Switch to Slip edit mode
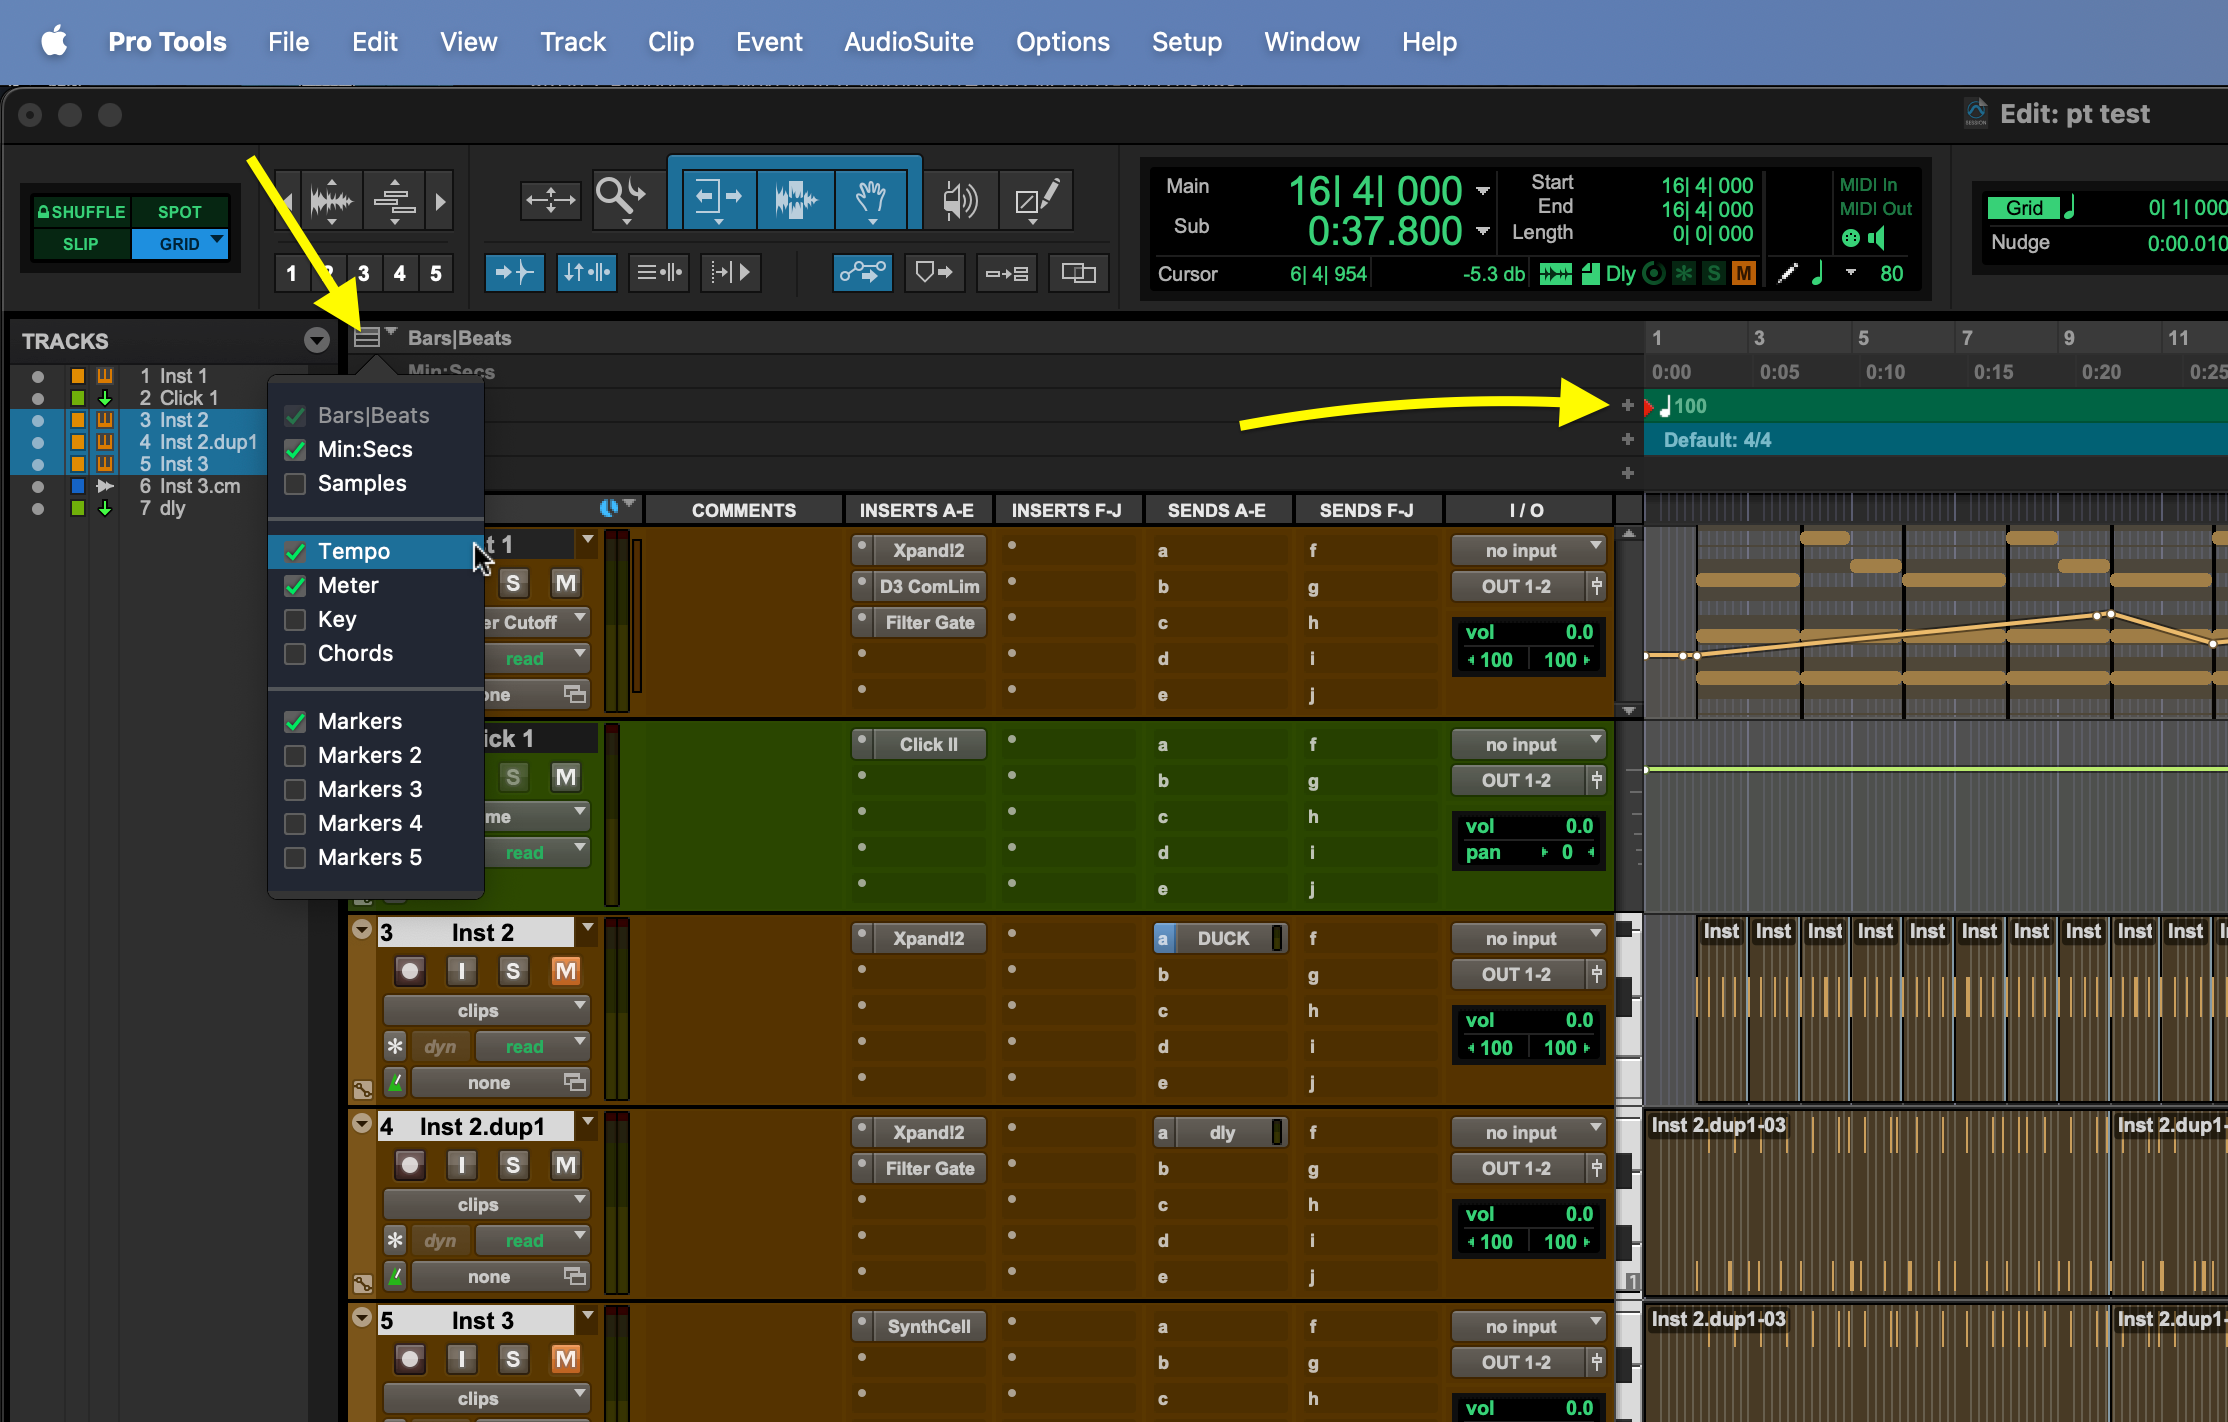This screenshot has width=2228, height=1422. (81, 243)
